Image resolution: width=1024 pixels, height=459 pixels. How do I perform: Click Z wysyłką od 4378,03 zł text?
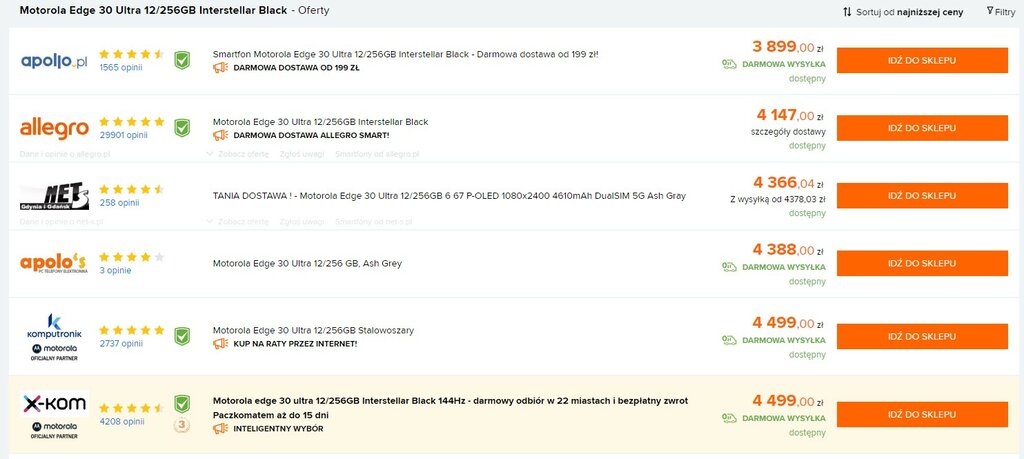(778, 199)
